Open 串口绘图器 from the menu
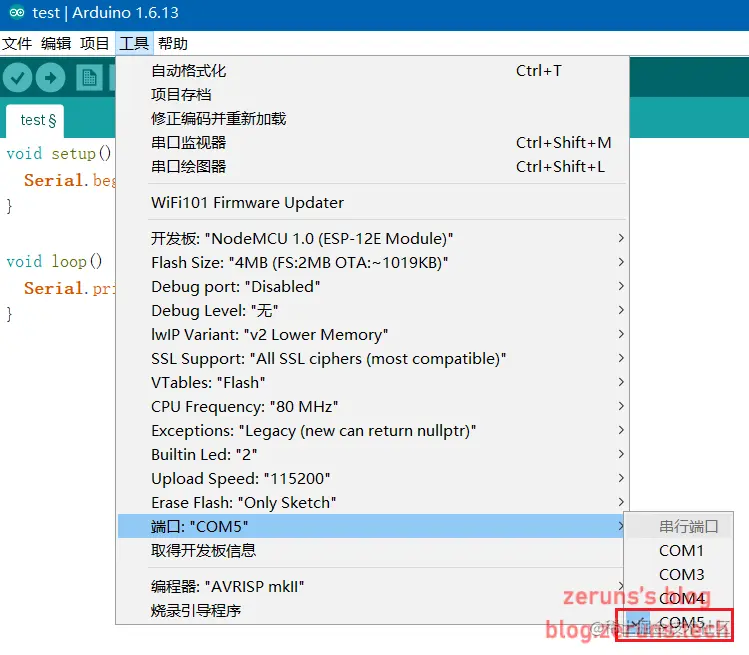Image resolution: width=749 pixels, height=655 pixels. [x=372, y=166]
